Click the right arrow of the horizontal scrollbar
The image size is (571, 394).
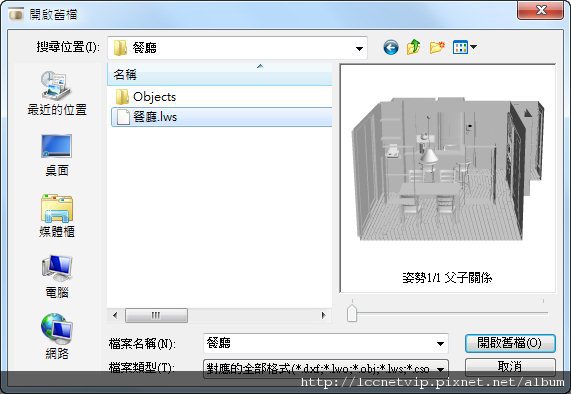[323, 315]
